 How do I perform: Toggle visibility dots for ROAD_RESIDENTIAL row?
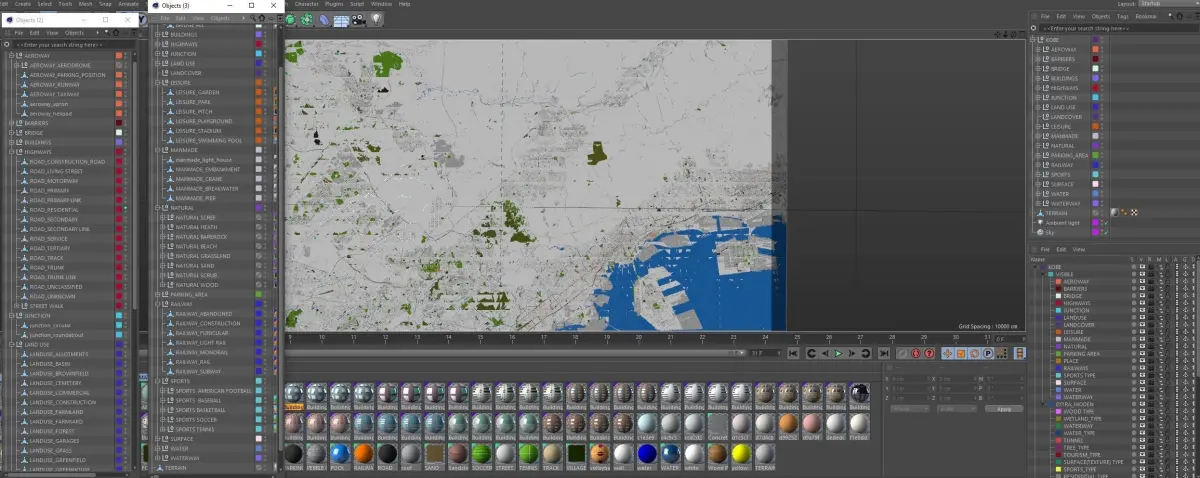[125, 210]
